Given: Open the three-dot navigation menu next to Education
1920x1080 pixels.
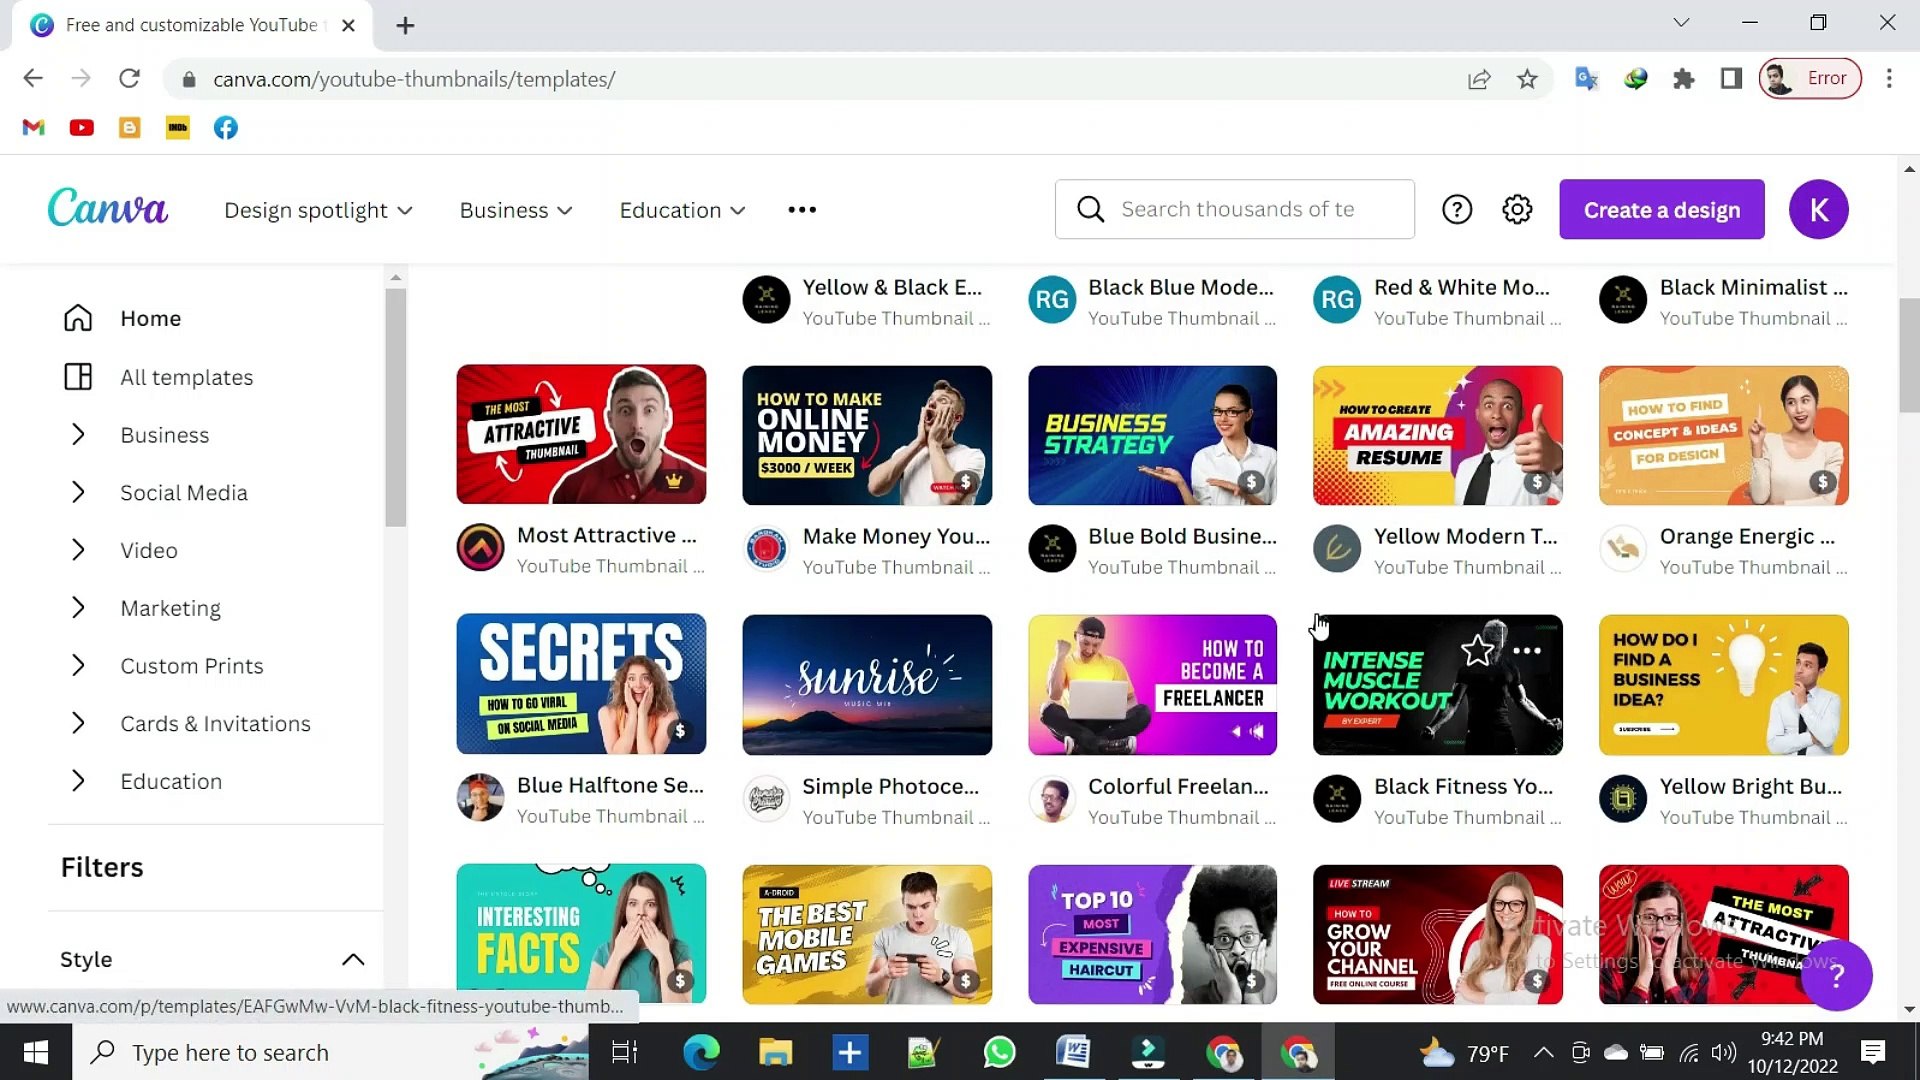Looking at the screenshot, I should click(801, 210).
